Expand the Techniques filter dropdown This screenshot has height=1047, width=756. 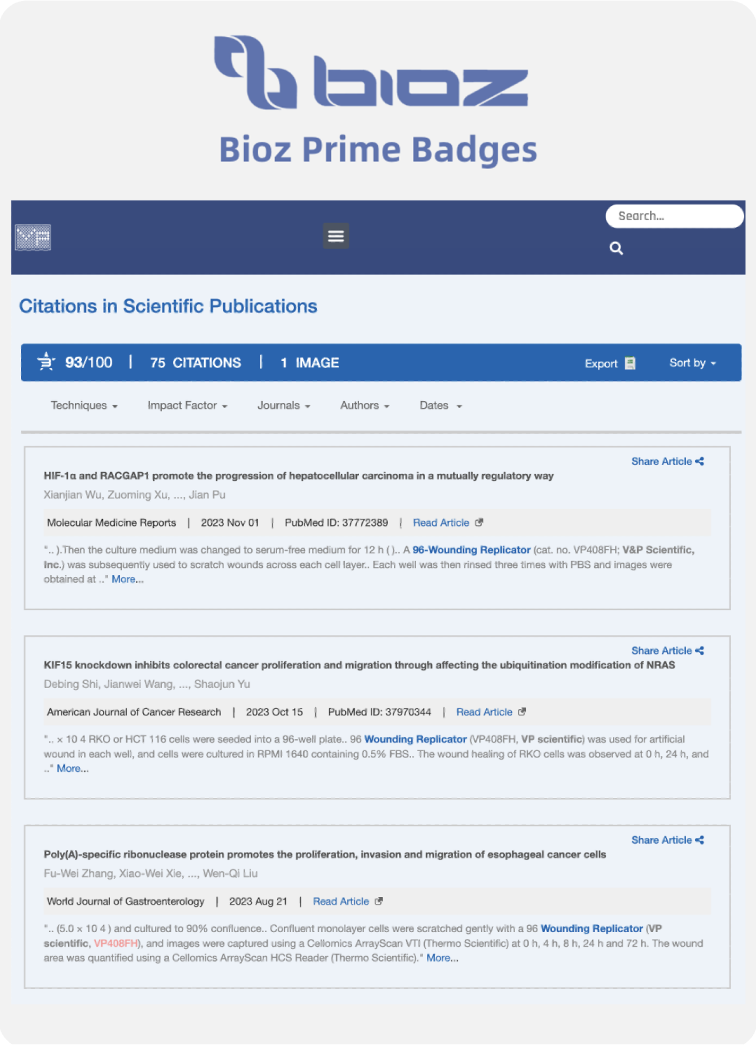pyautogui.click(x=84, y=406)
